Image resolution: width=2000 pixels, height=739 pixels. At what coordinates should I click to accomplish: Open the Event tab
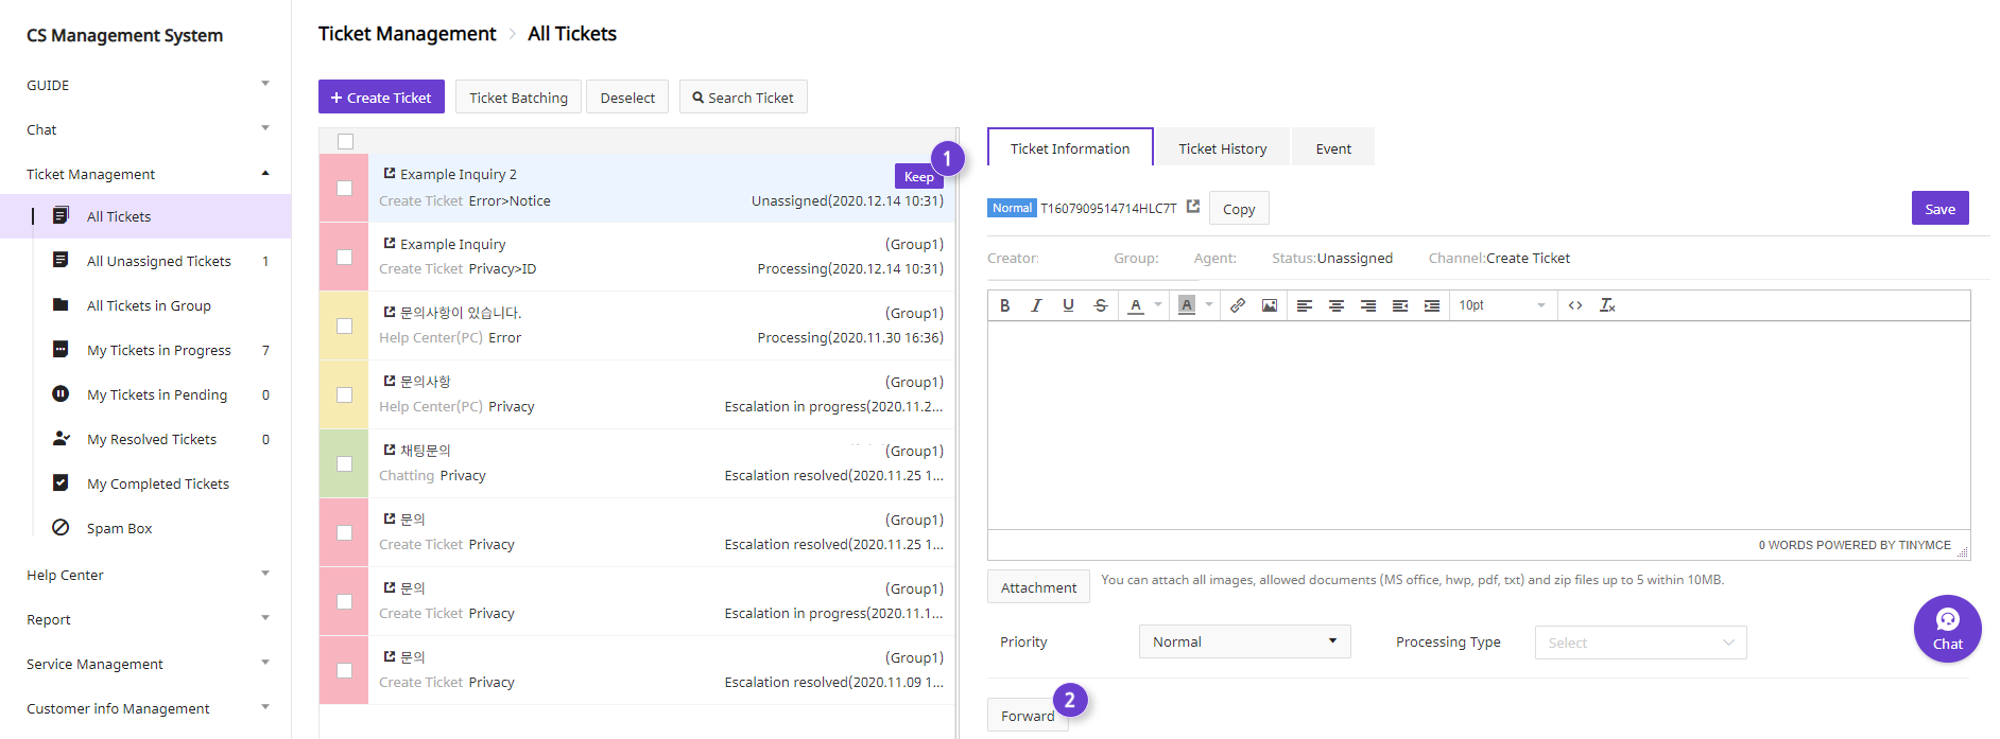(1333, 148)
